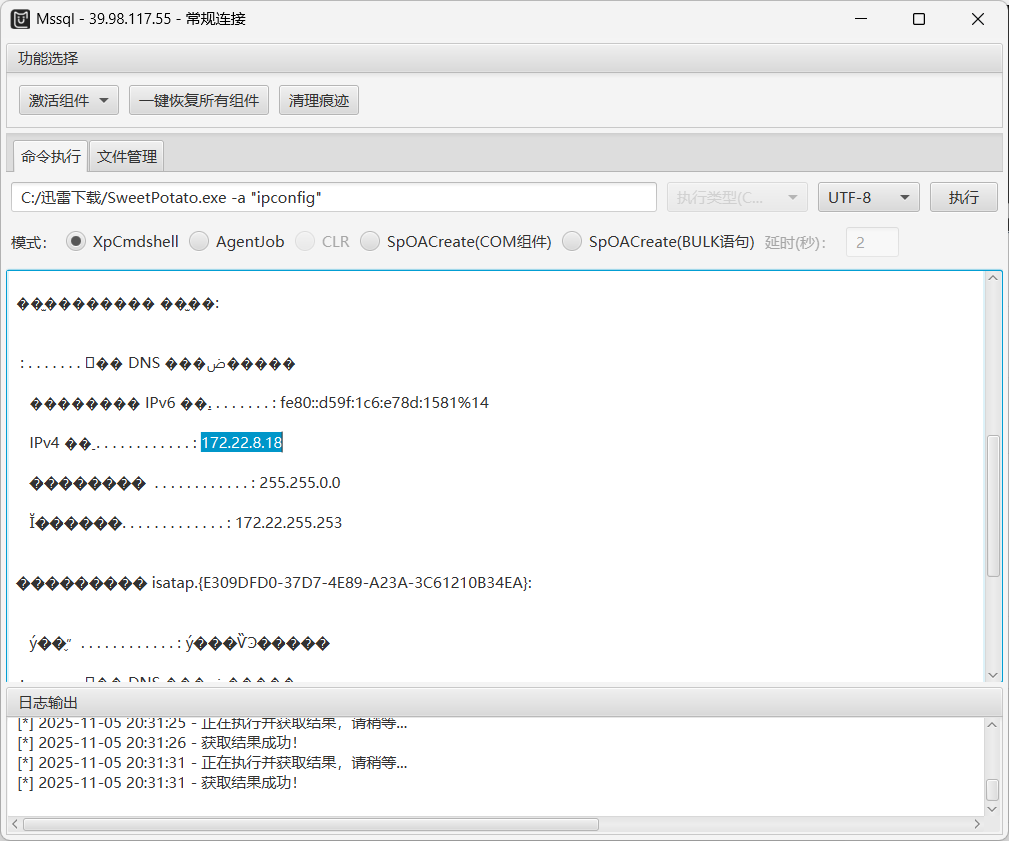1009x841 pixels.
Task: Click the command input field
Action: click(x=334, y=197)
